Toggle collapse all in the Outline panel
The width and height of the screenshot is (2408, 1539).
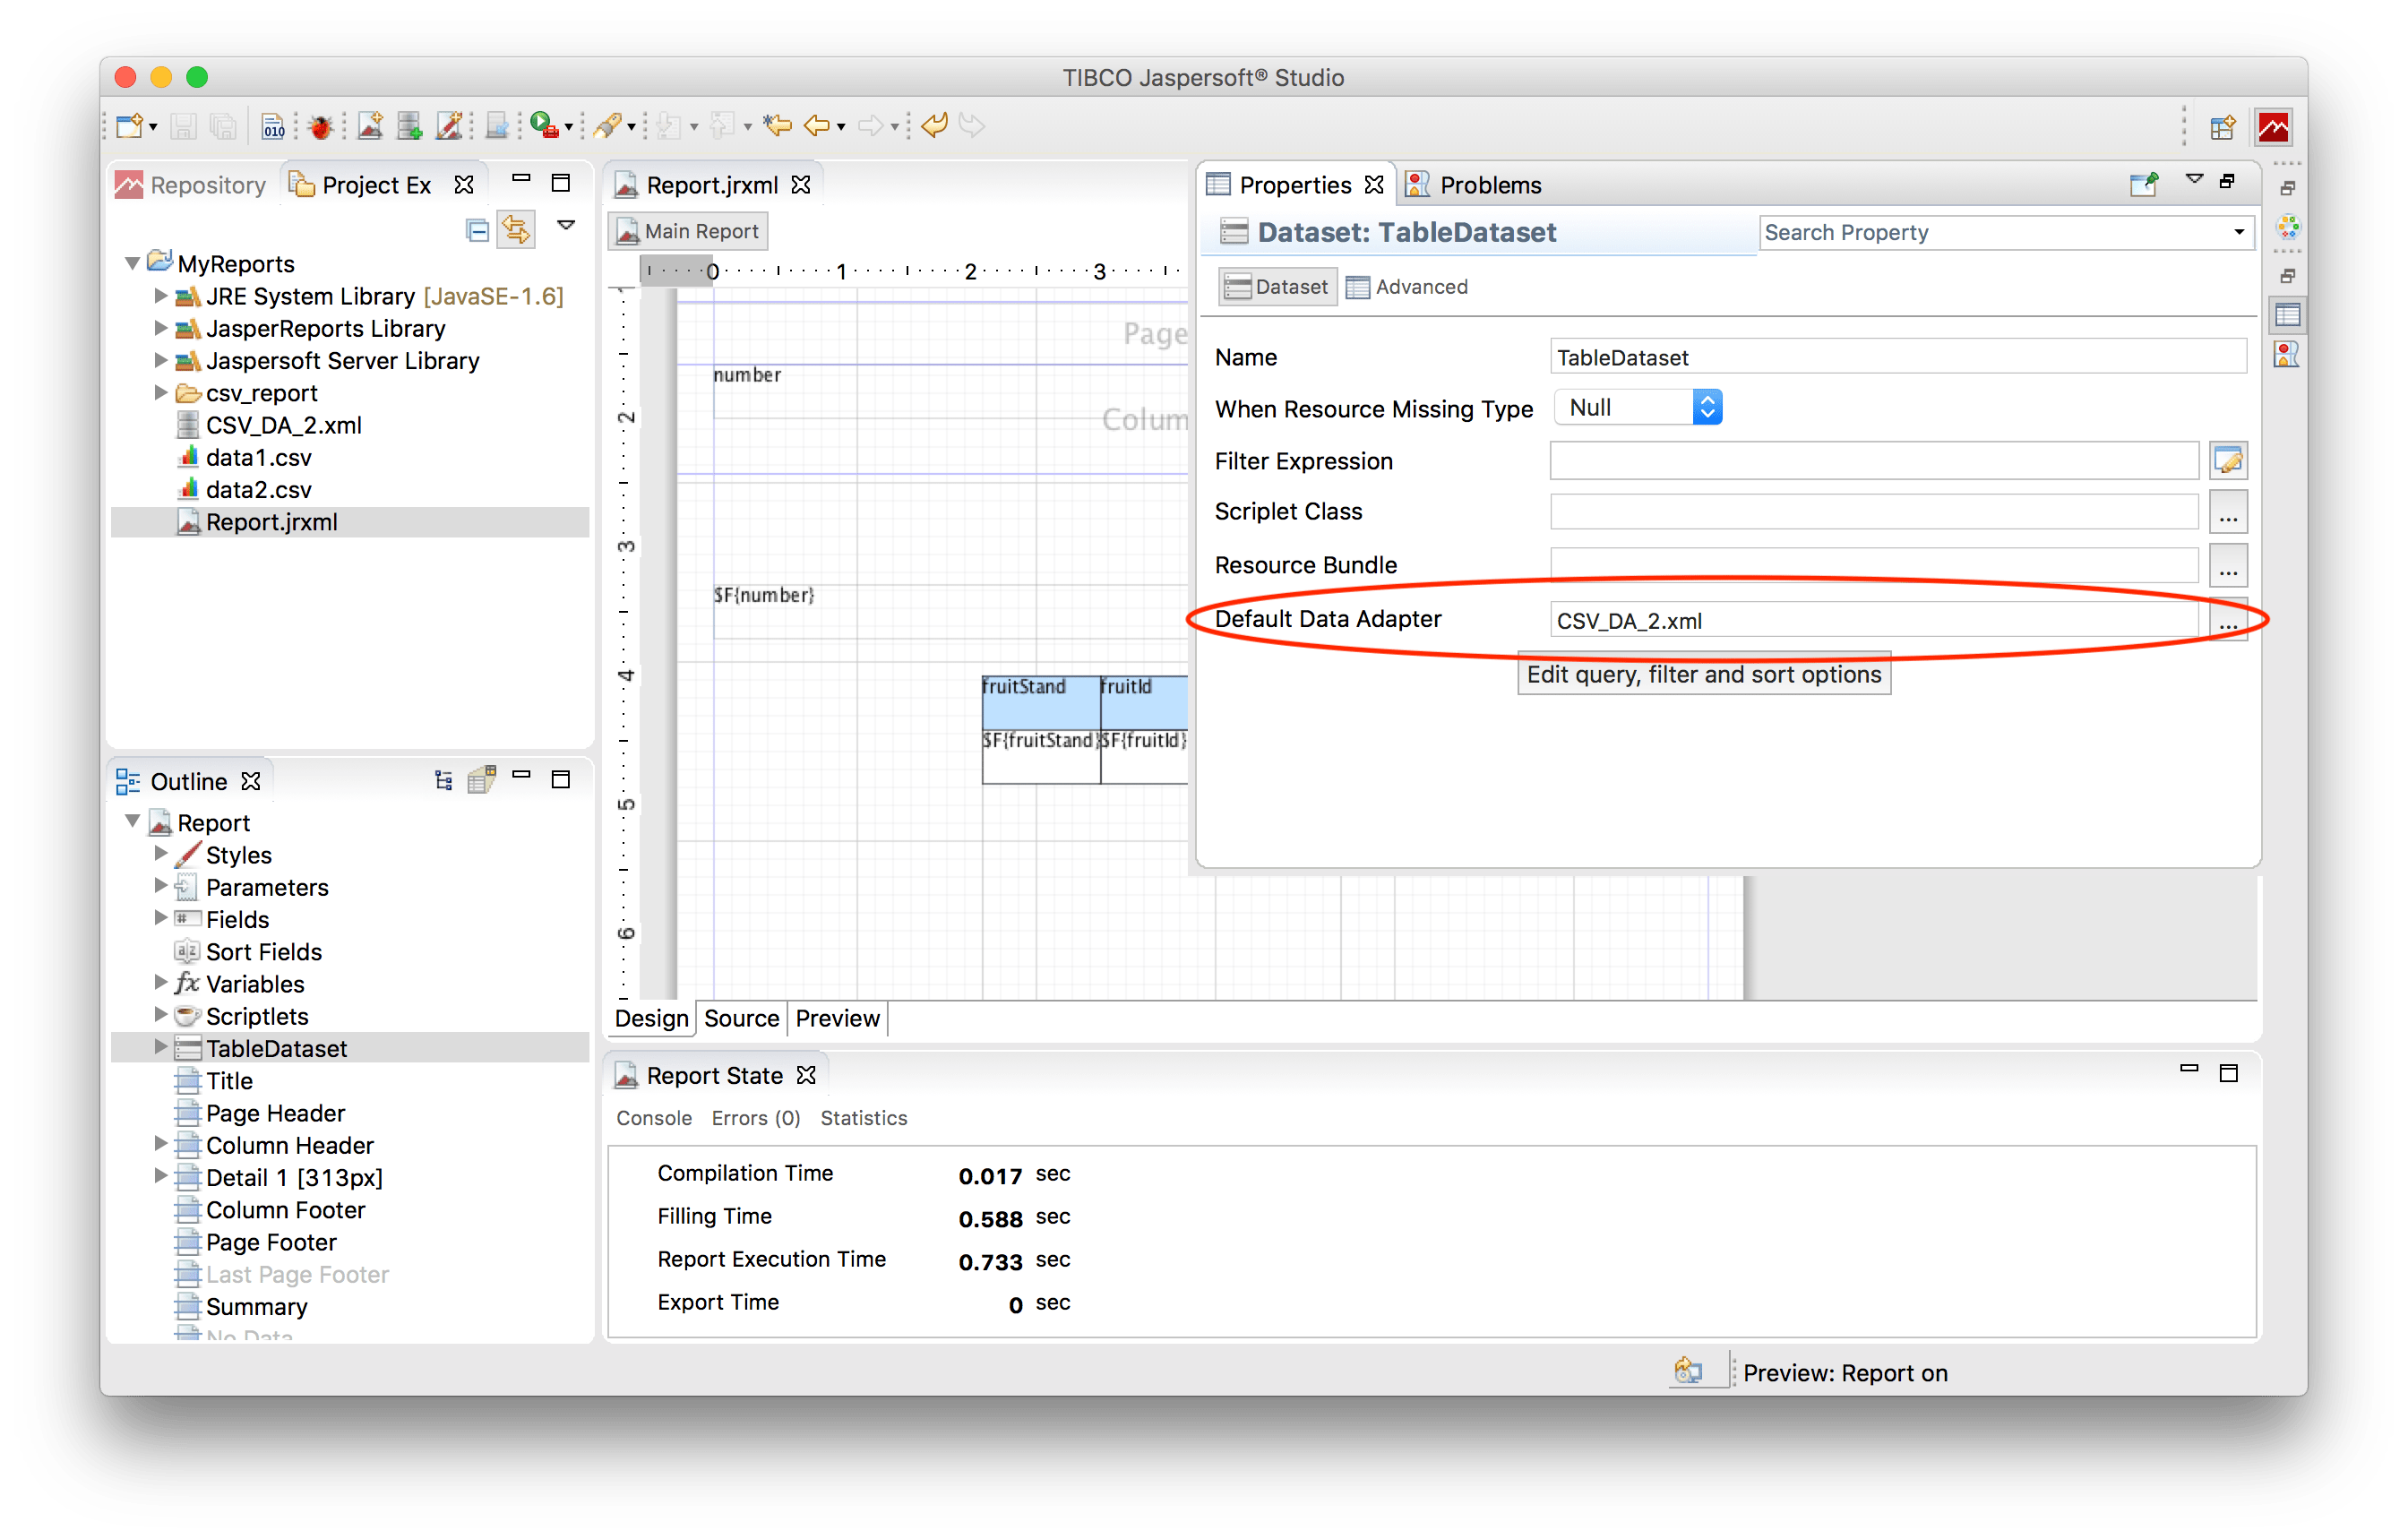(x=443, y=779)
